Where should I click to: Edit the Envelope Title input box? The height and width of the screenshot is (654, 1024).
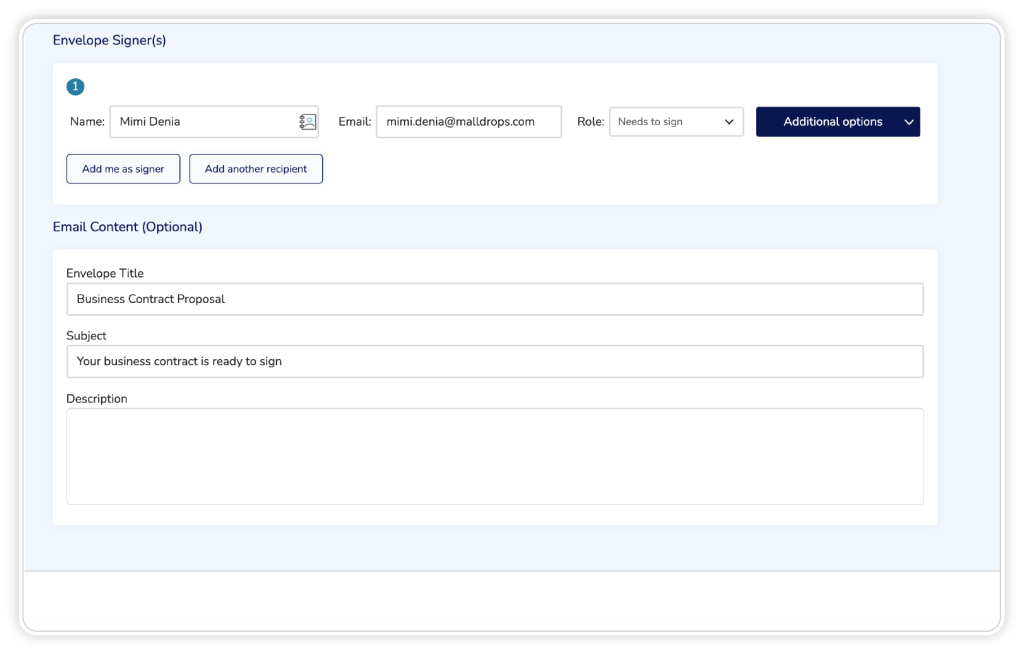(x=494, y=299)
